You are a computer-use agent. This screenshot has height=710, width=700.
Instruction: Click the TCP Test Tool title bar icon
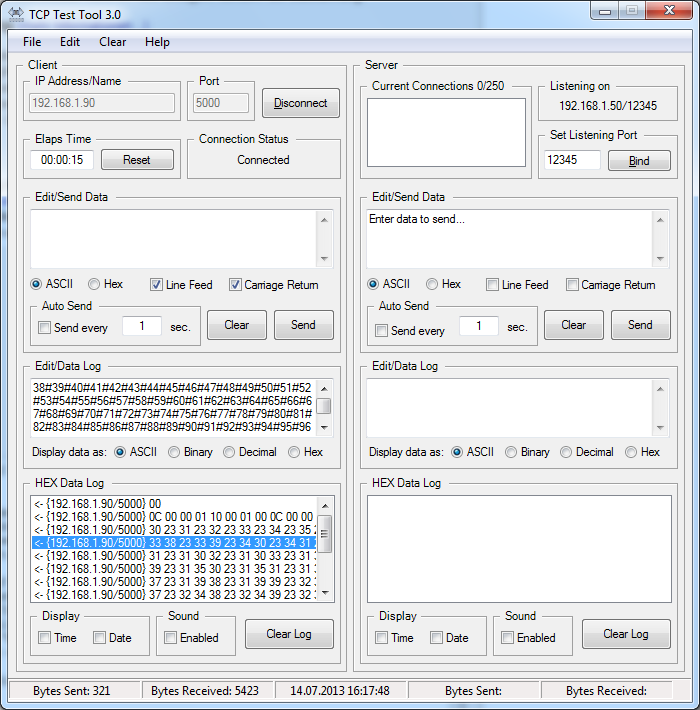16,14
